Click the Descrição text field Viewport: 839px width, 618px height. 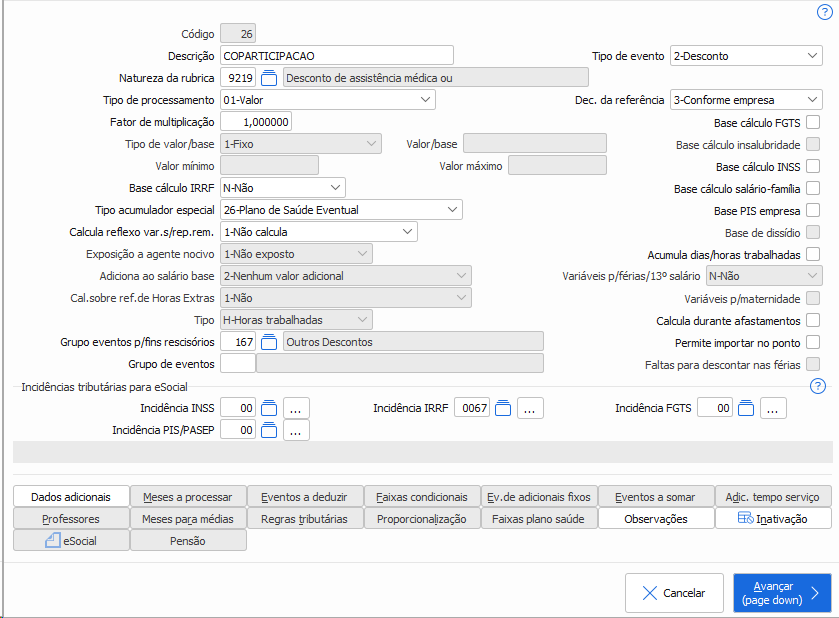[336, 55]
